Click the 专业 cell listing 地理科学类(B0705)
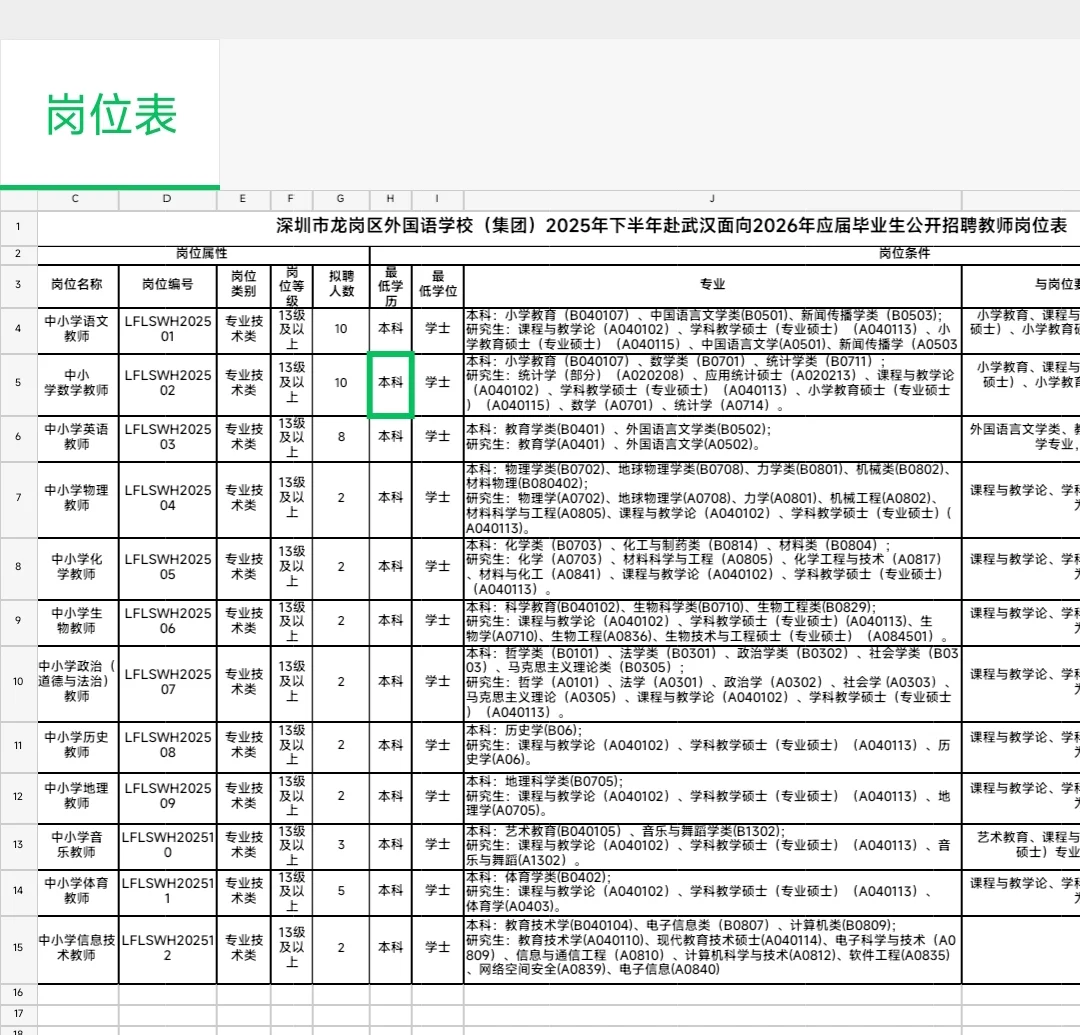The width and height of the screenshot is (1080, 1035). click(x=712, y=797)
